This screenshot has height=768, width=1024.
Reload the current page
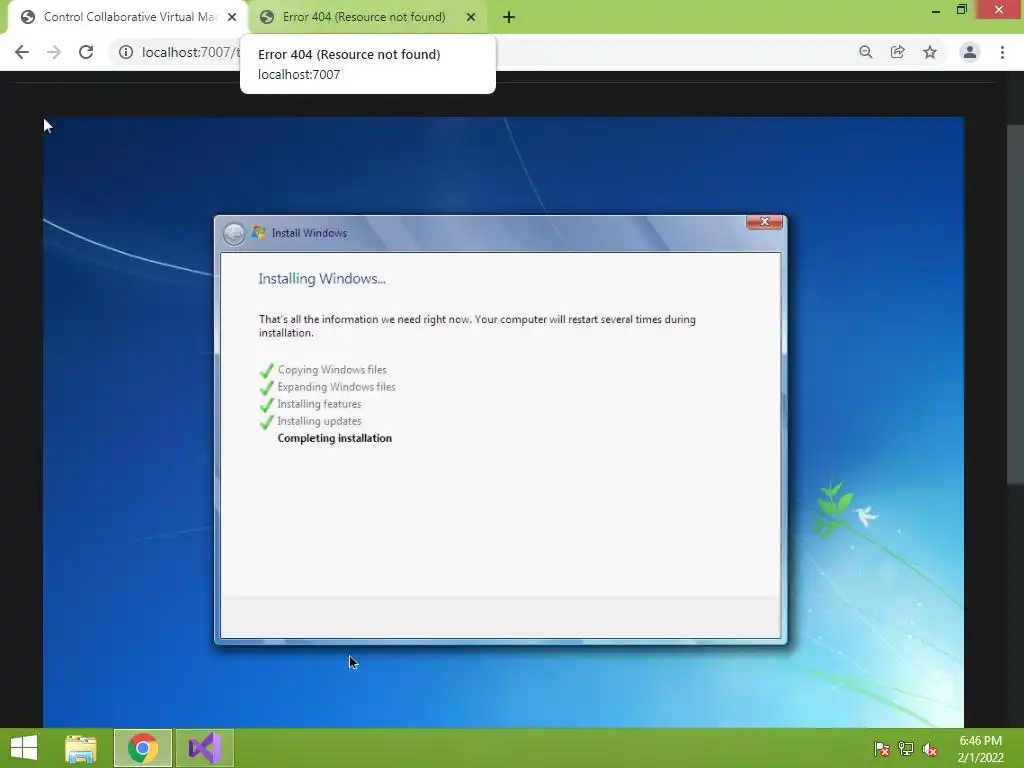pyautogui.click(x=86, y=52)
